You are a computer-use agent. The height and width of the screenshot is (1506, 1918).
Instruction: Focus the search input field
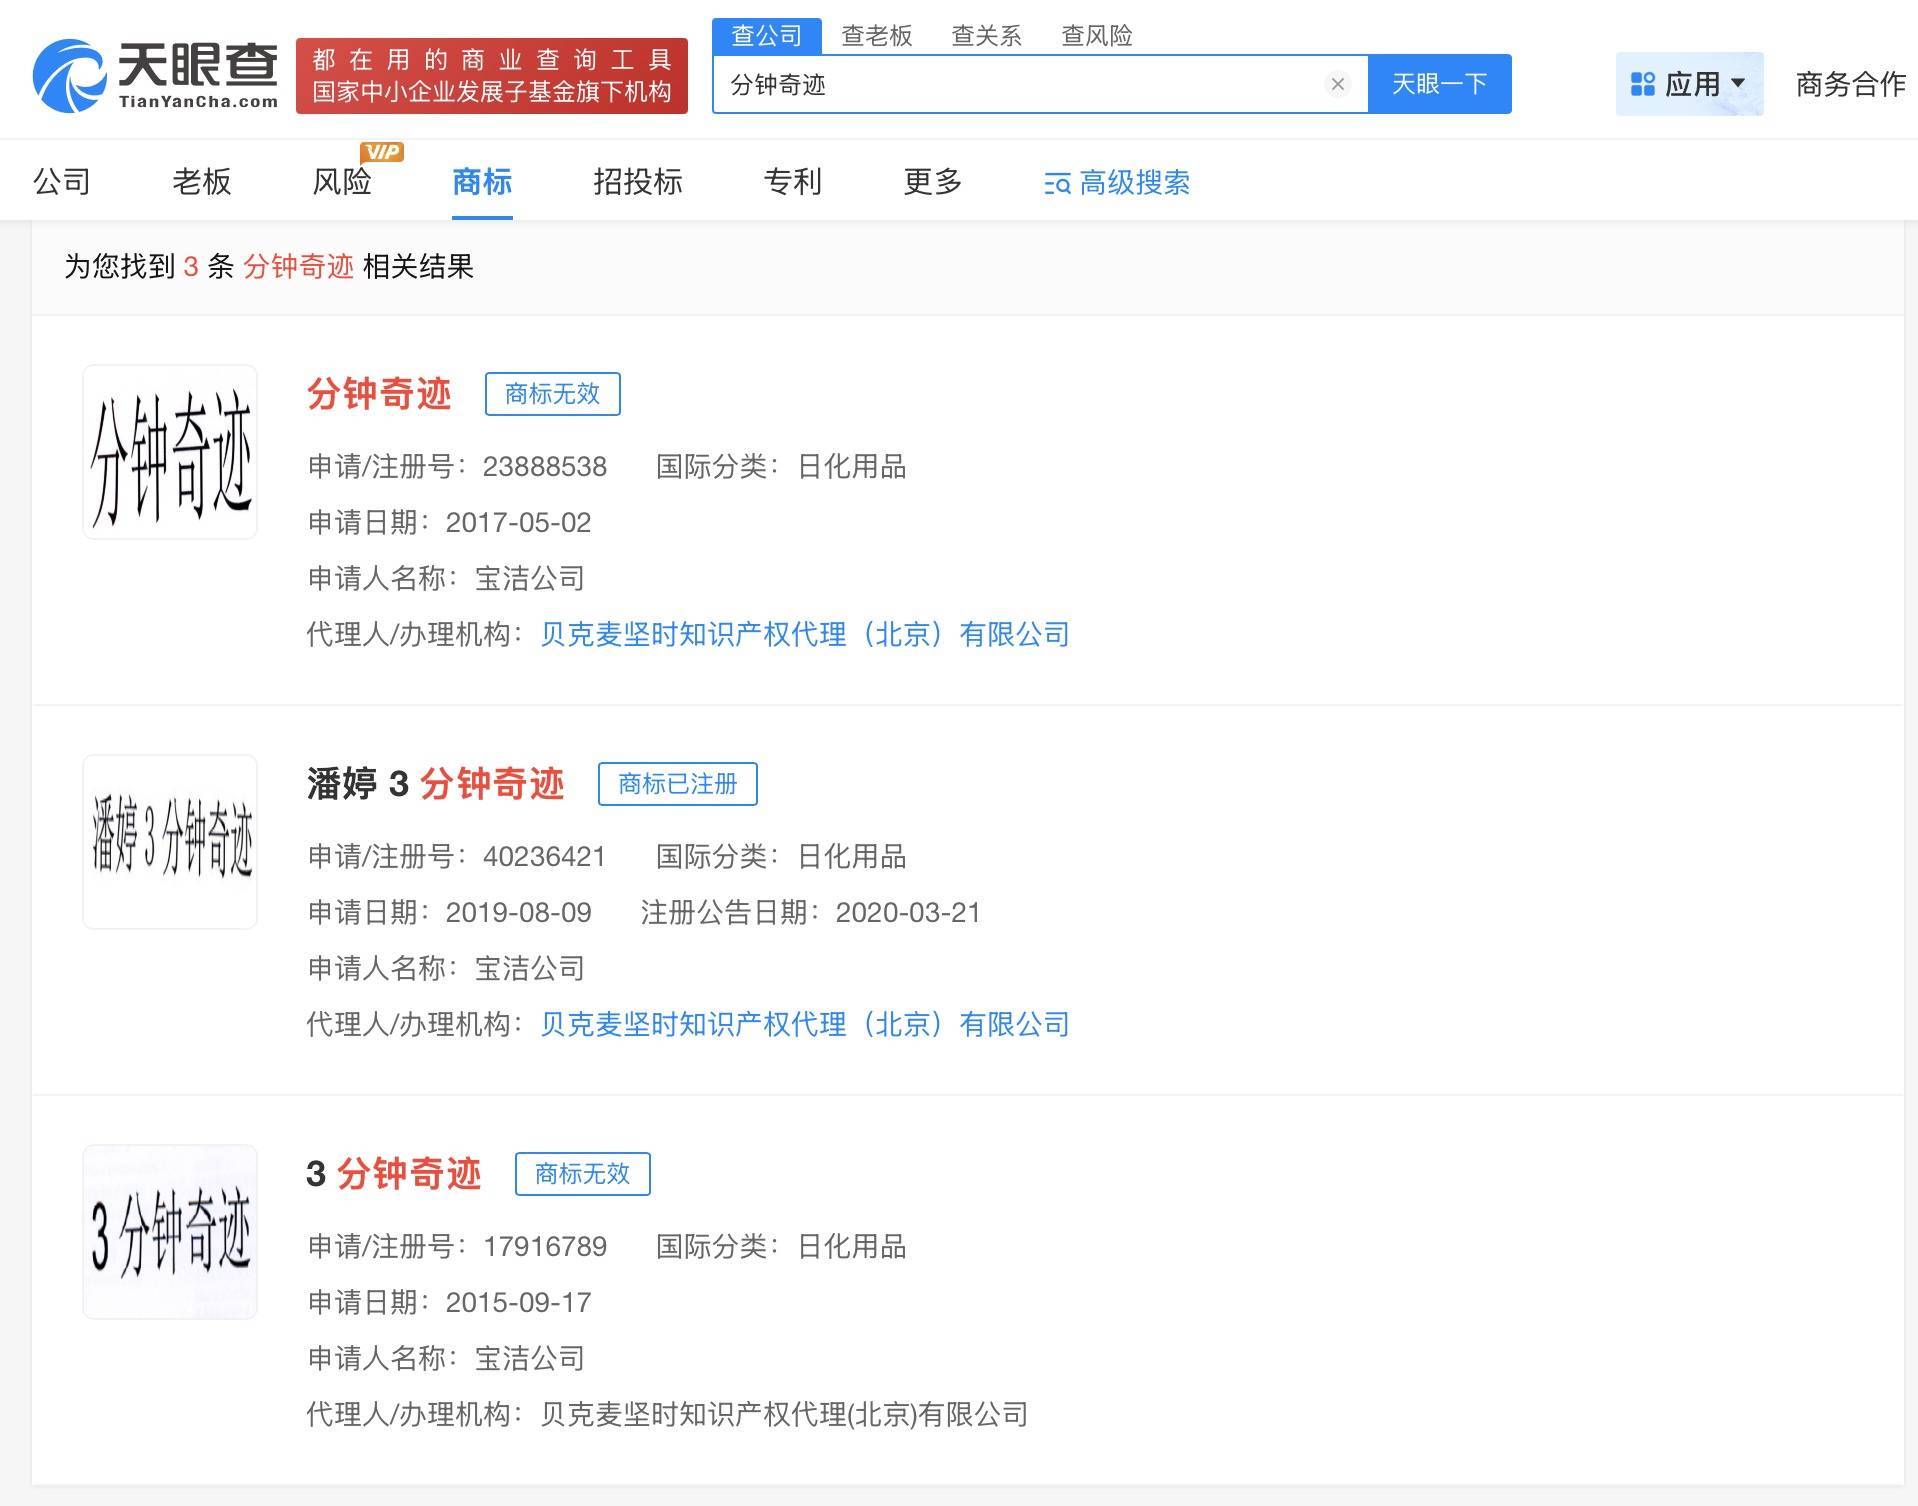click(x=1020, y=84)
